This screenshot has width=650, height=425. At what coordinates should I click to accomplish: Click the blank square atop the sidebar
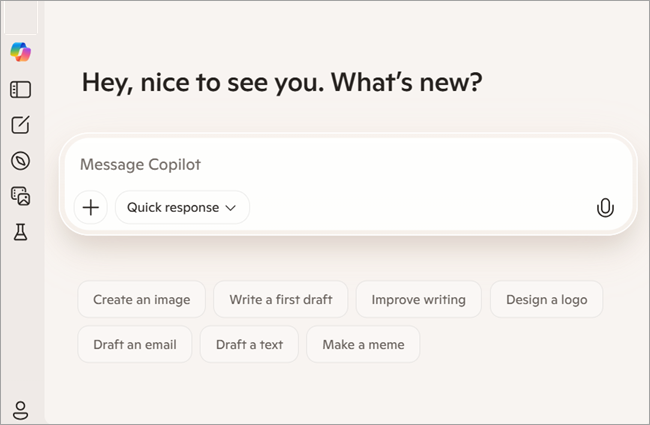point(20,17)
